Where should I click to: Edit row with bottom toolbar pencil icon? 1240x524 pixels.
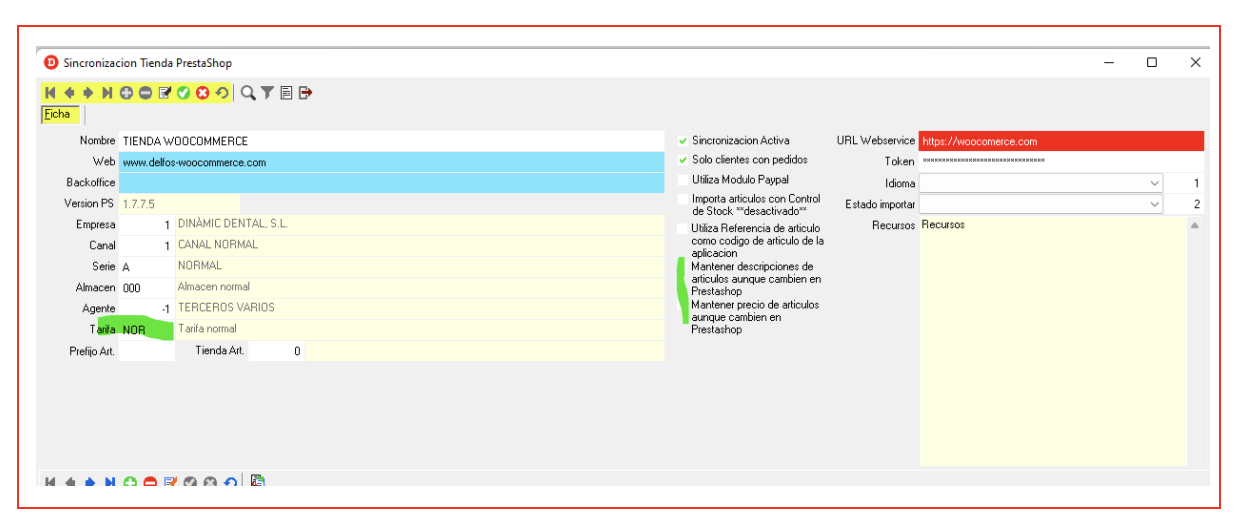[x=170, y=481]
